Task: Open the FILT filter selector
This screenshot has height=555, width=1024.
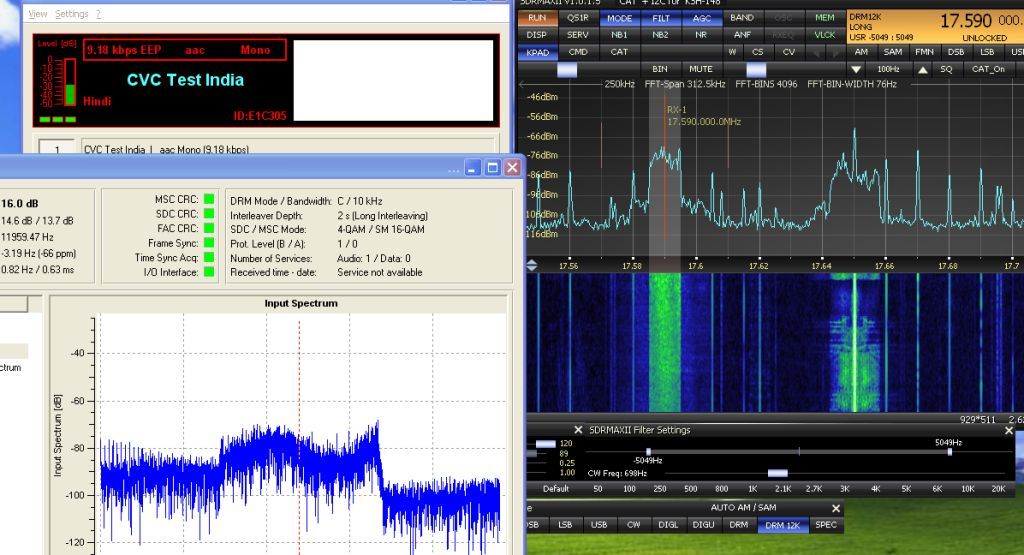Action: 660,18
